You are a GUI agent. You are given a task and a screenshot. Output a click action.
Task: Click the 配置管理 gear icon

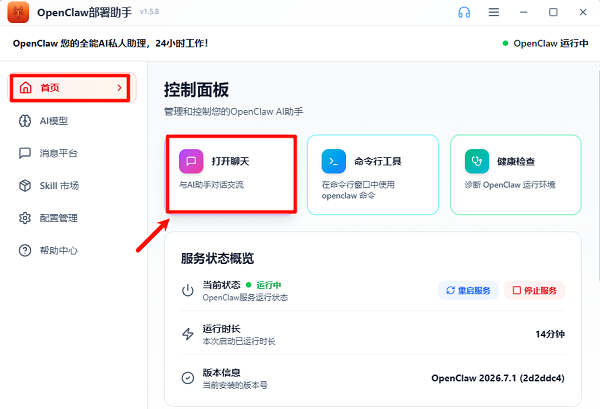[x=25, y=218]
